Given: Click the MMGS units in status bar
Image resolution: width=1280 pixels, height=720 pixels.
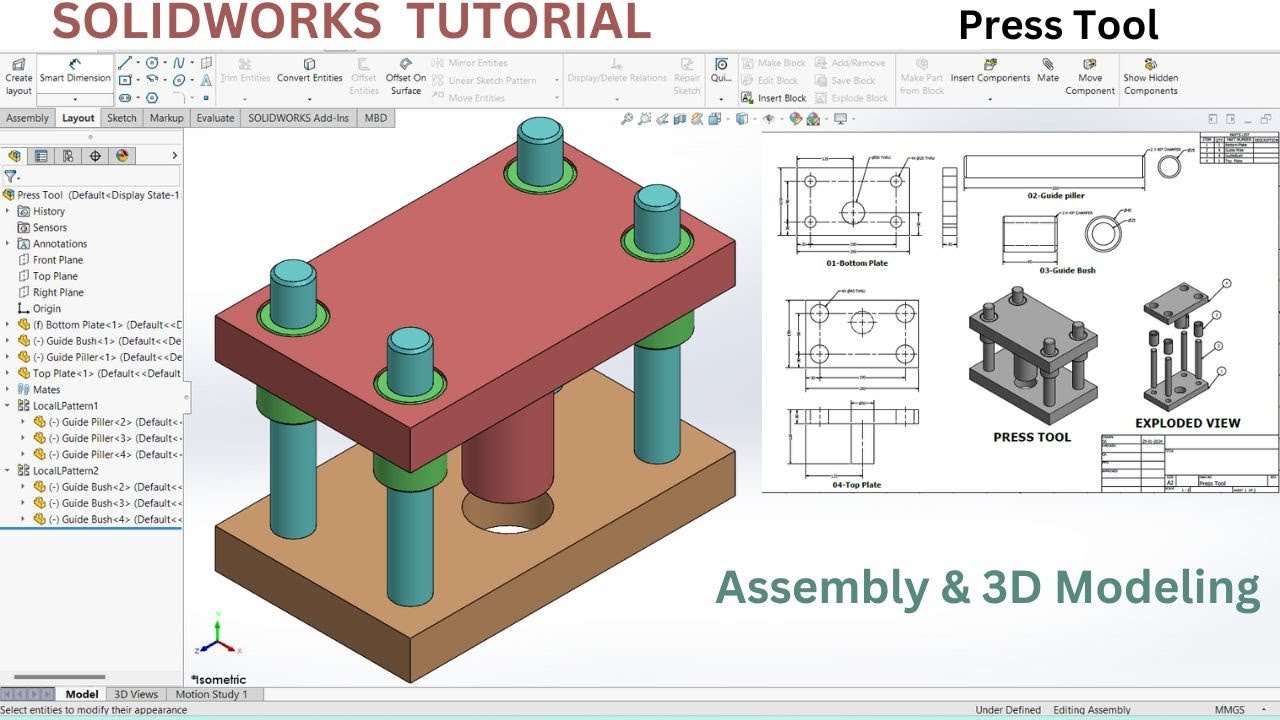Looking at the screenshot, I should point(1230,710).
